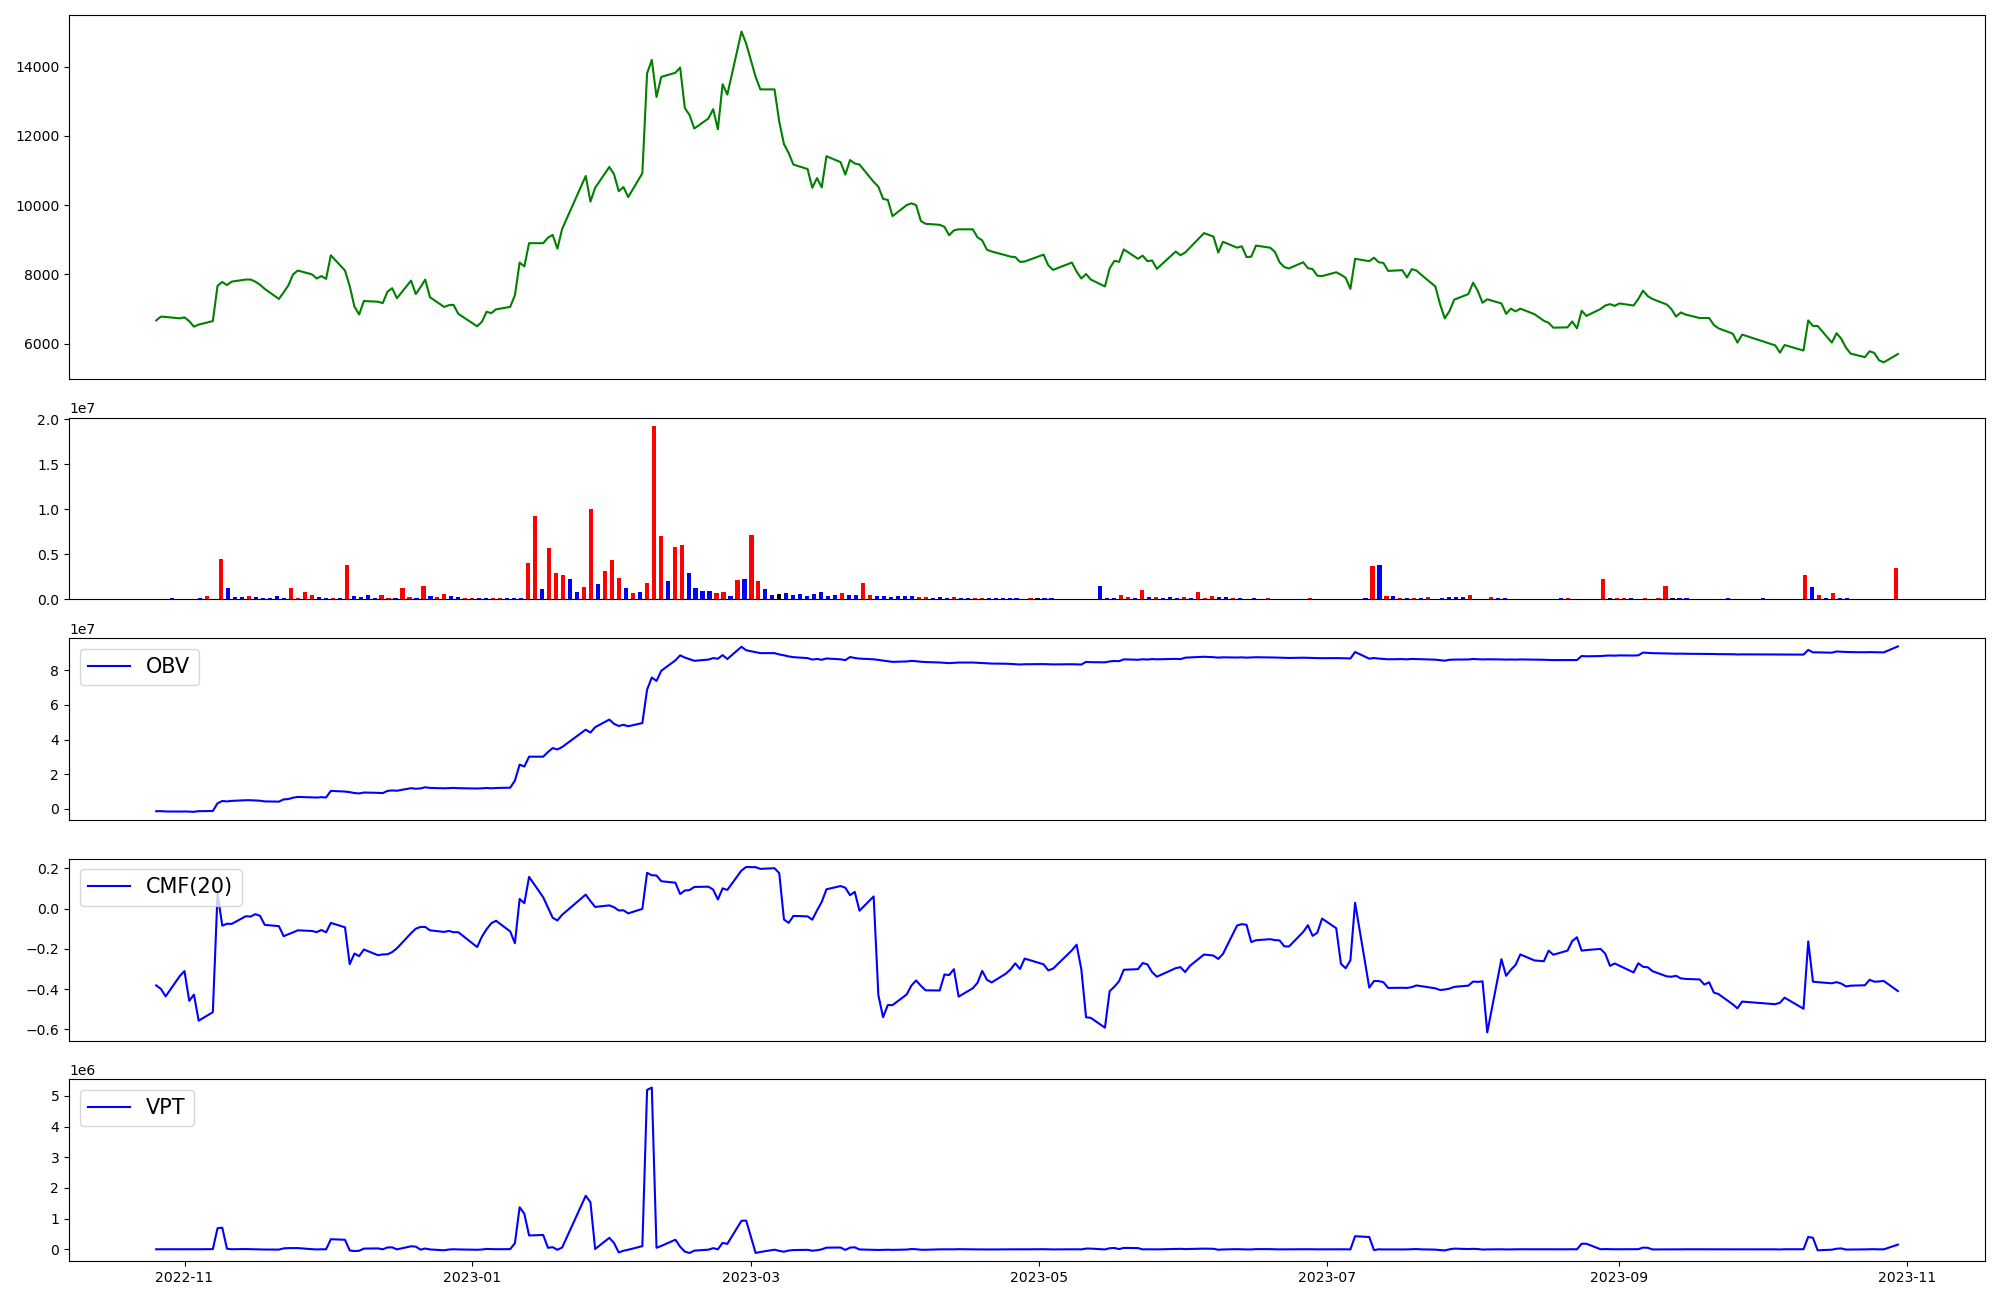Click the blue line sample in VPT legend
This screenshot has height=1300, width=2000.
coord(110,1107)
